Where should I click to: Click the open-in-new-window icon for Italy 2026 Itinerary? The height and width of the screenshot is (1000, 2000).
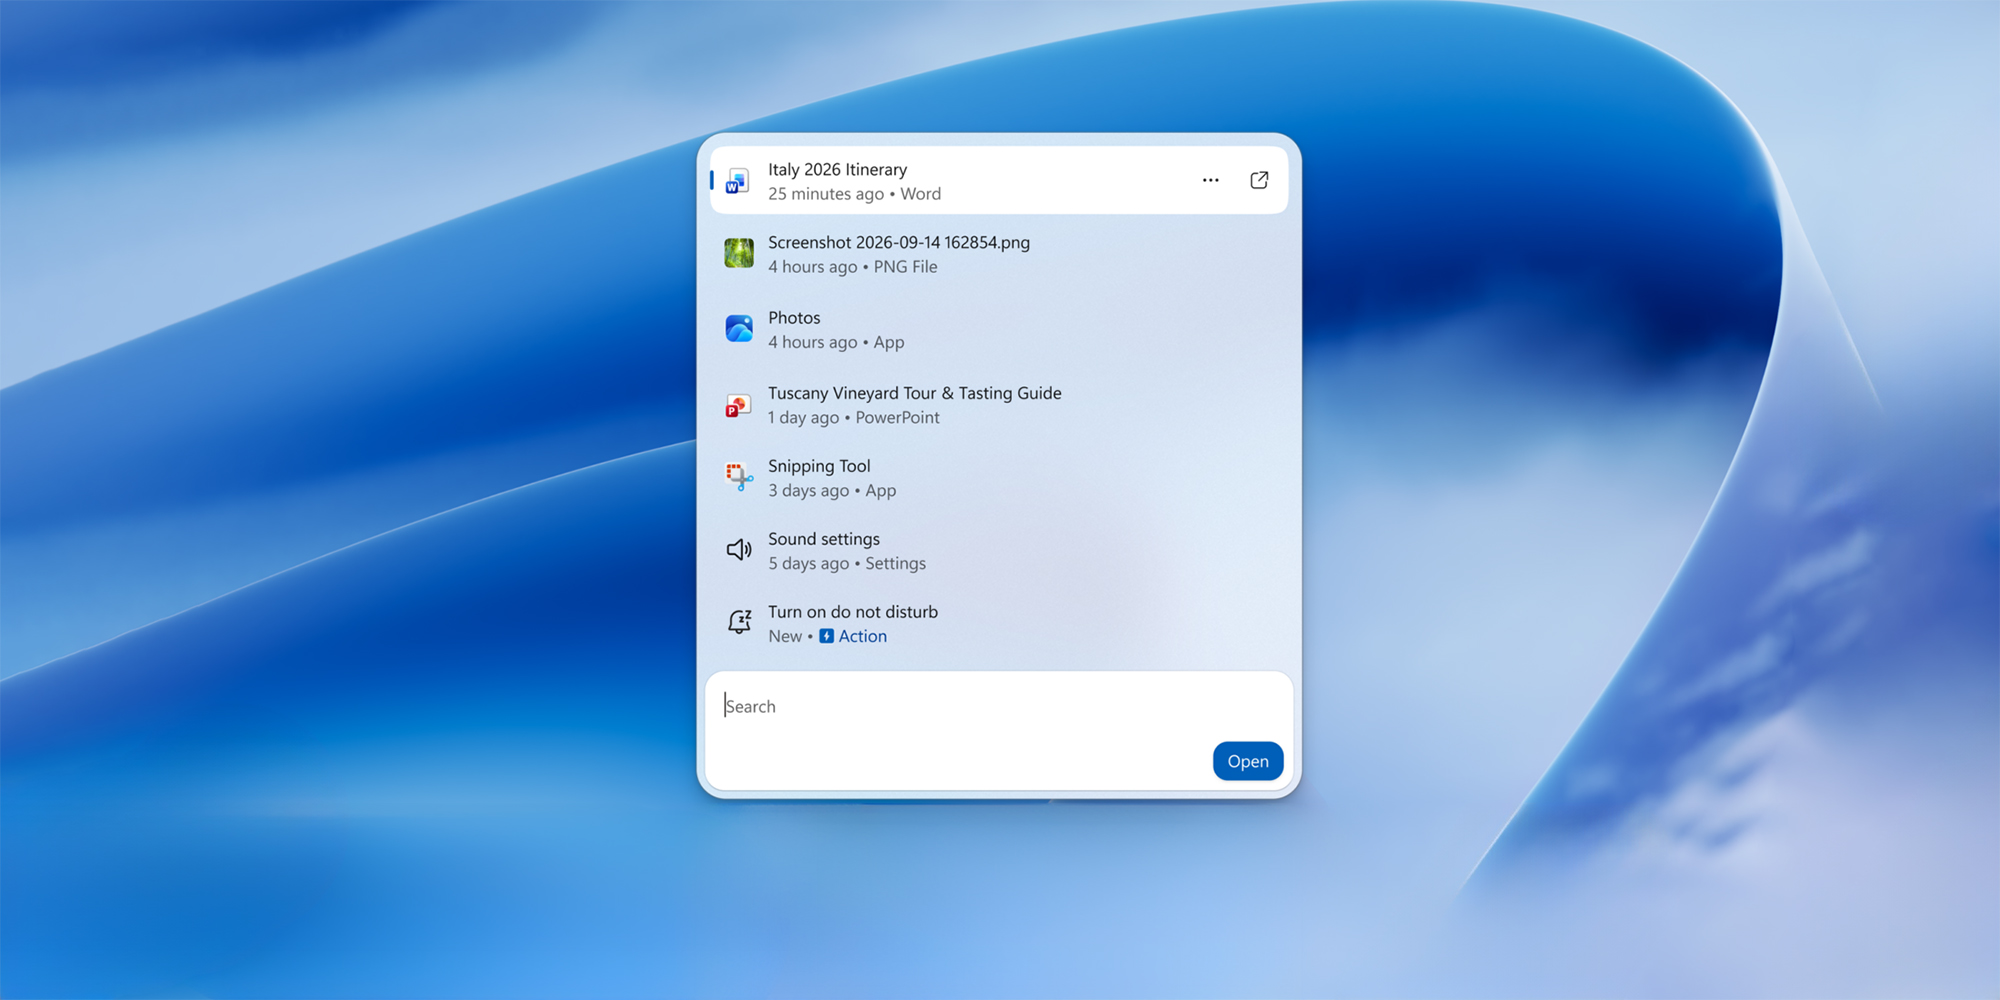1259,180
